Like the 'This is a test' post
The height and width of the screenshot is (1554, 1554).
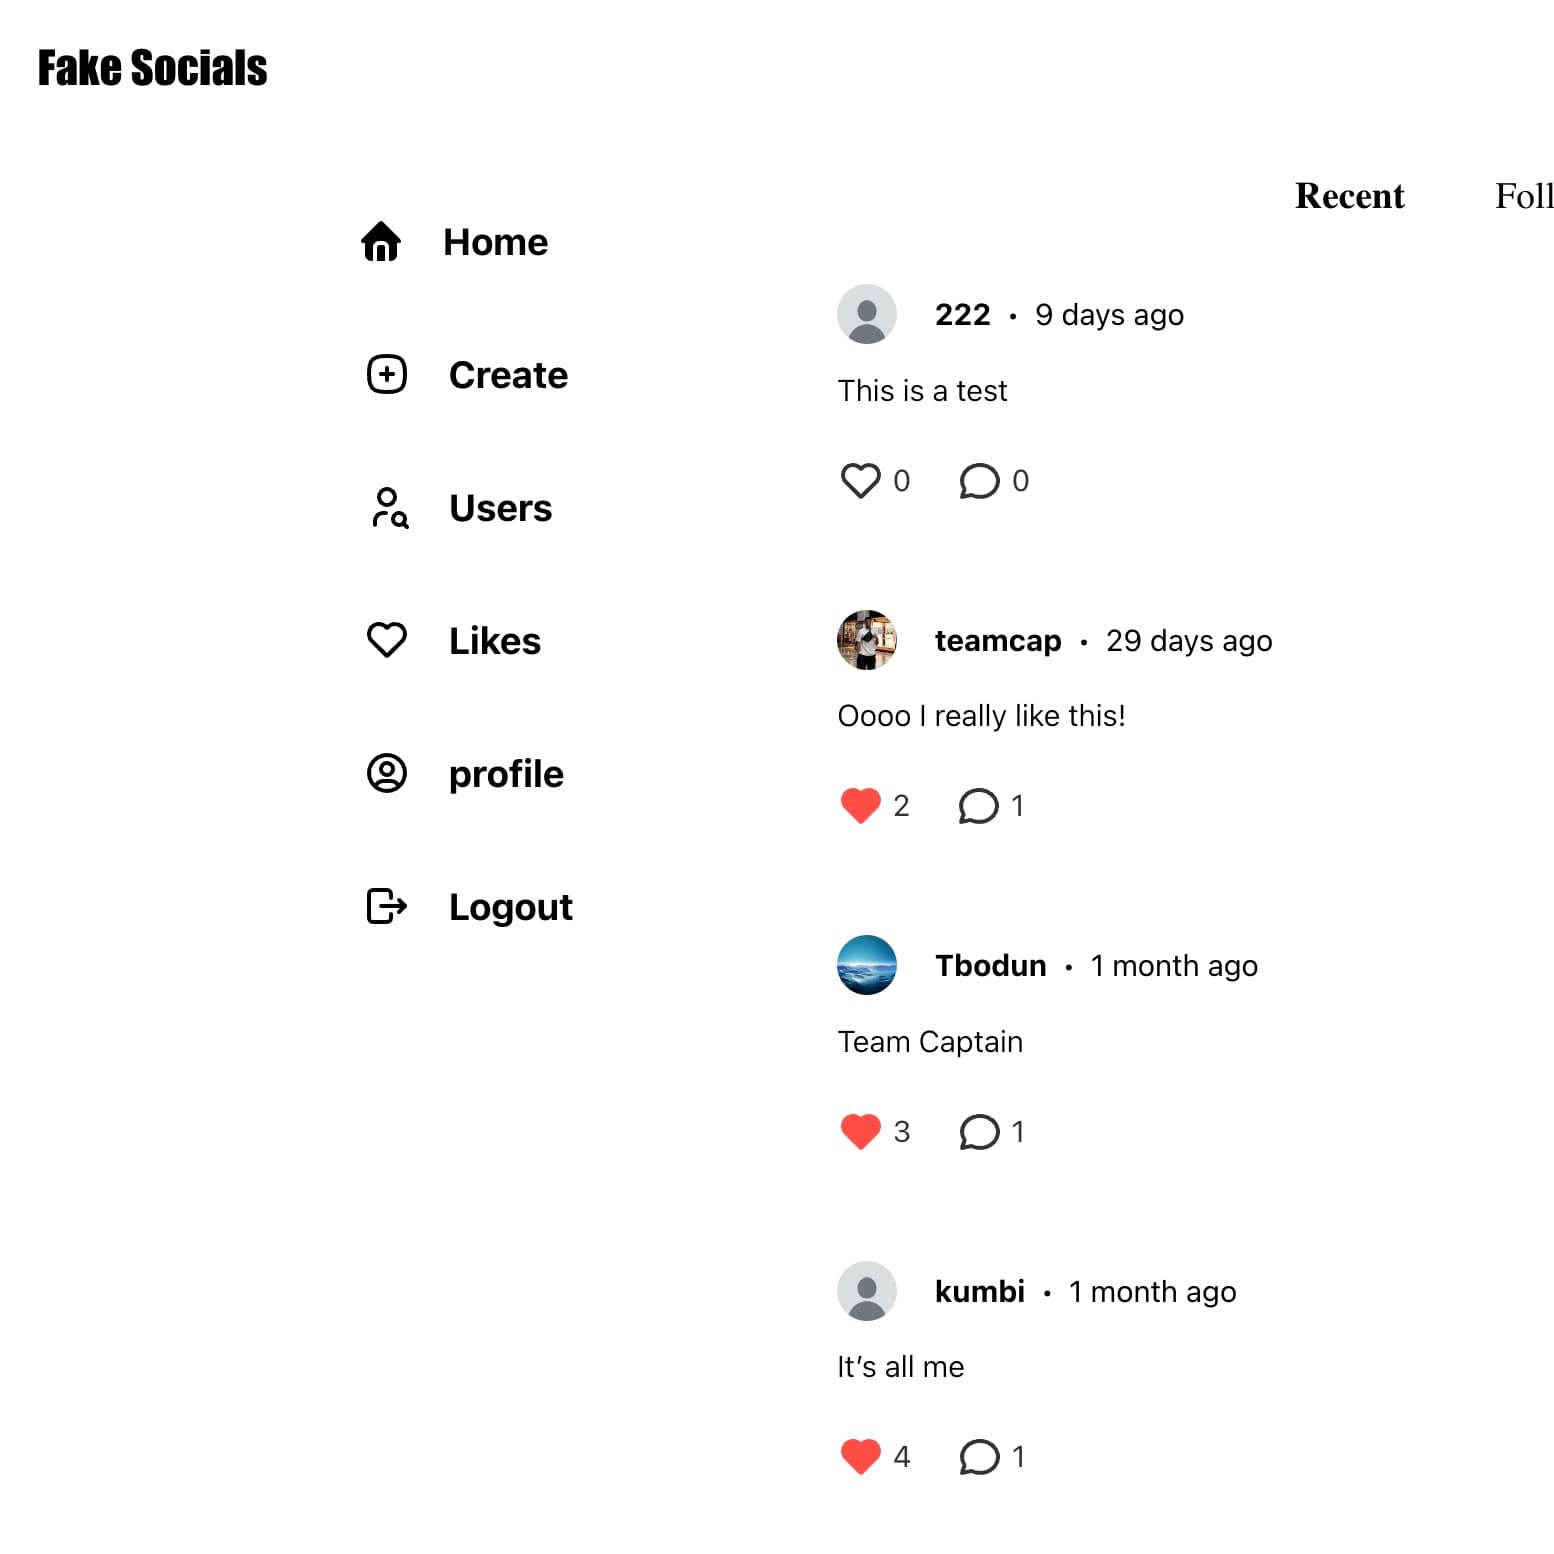point(861,481)
